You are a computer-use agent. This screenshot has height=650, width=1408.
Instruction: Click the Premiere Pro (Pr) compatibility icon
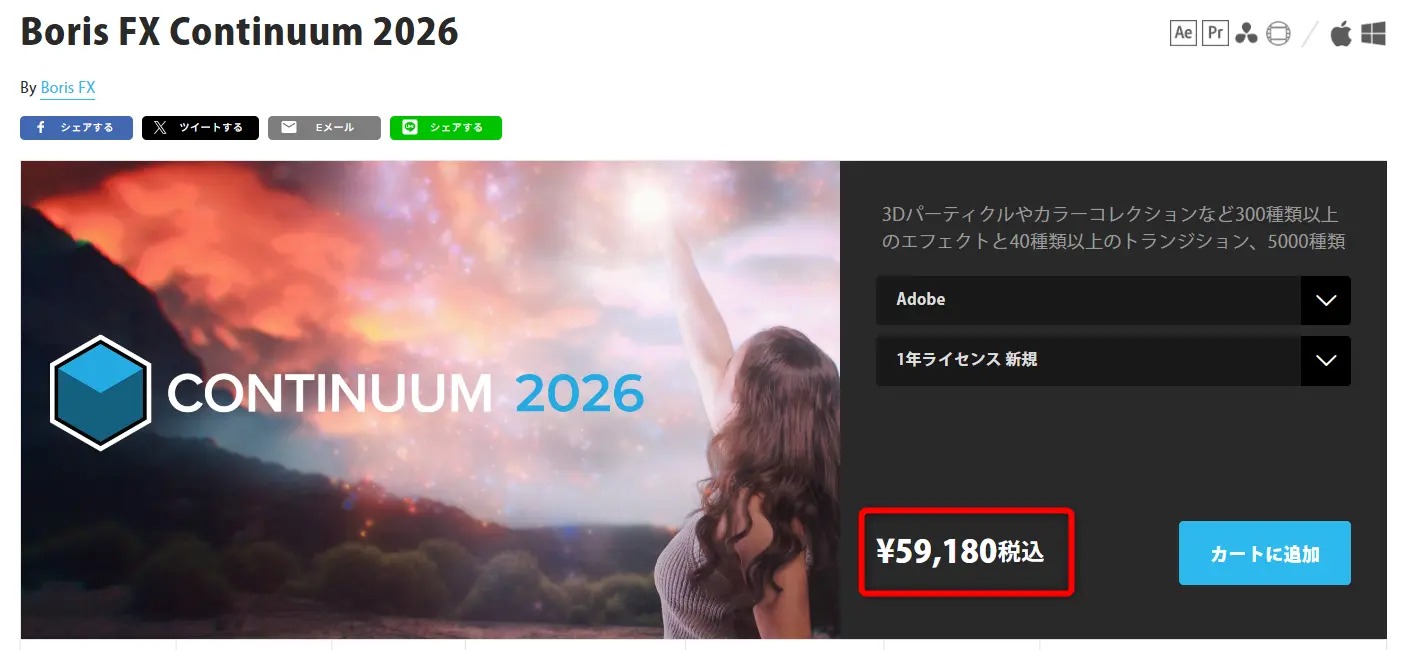[x=1215, y=33]
